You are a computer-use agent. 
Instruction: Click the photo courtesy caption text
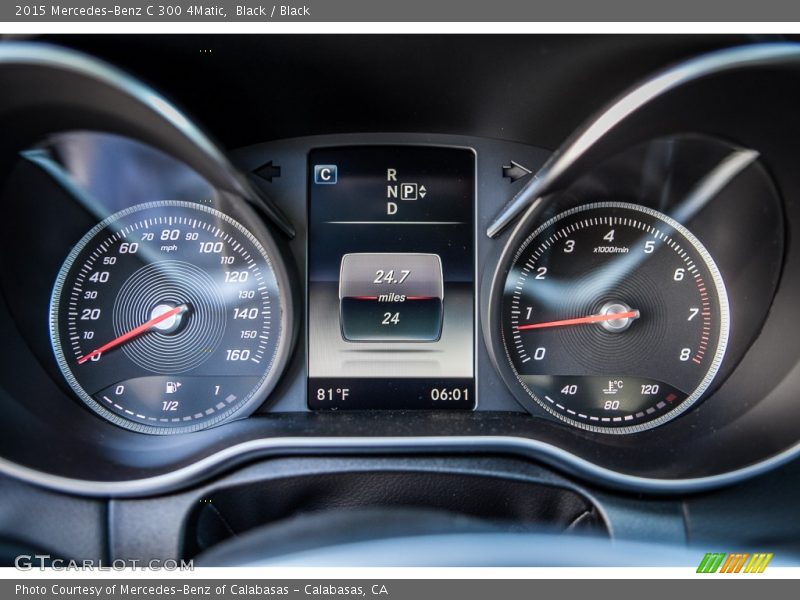[x=201, y=590]
